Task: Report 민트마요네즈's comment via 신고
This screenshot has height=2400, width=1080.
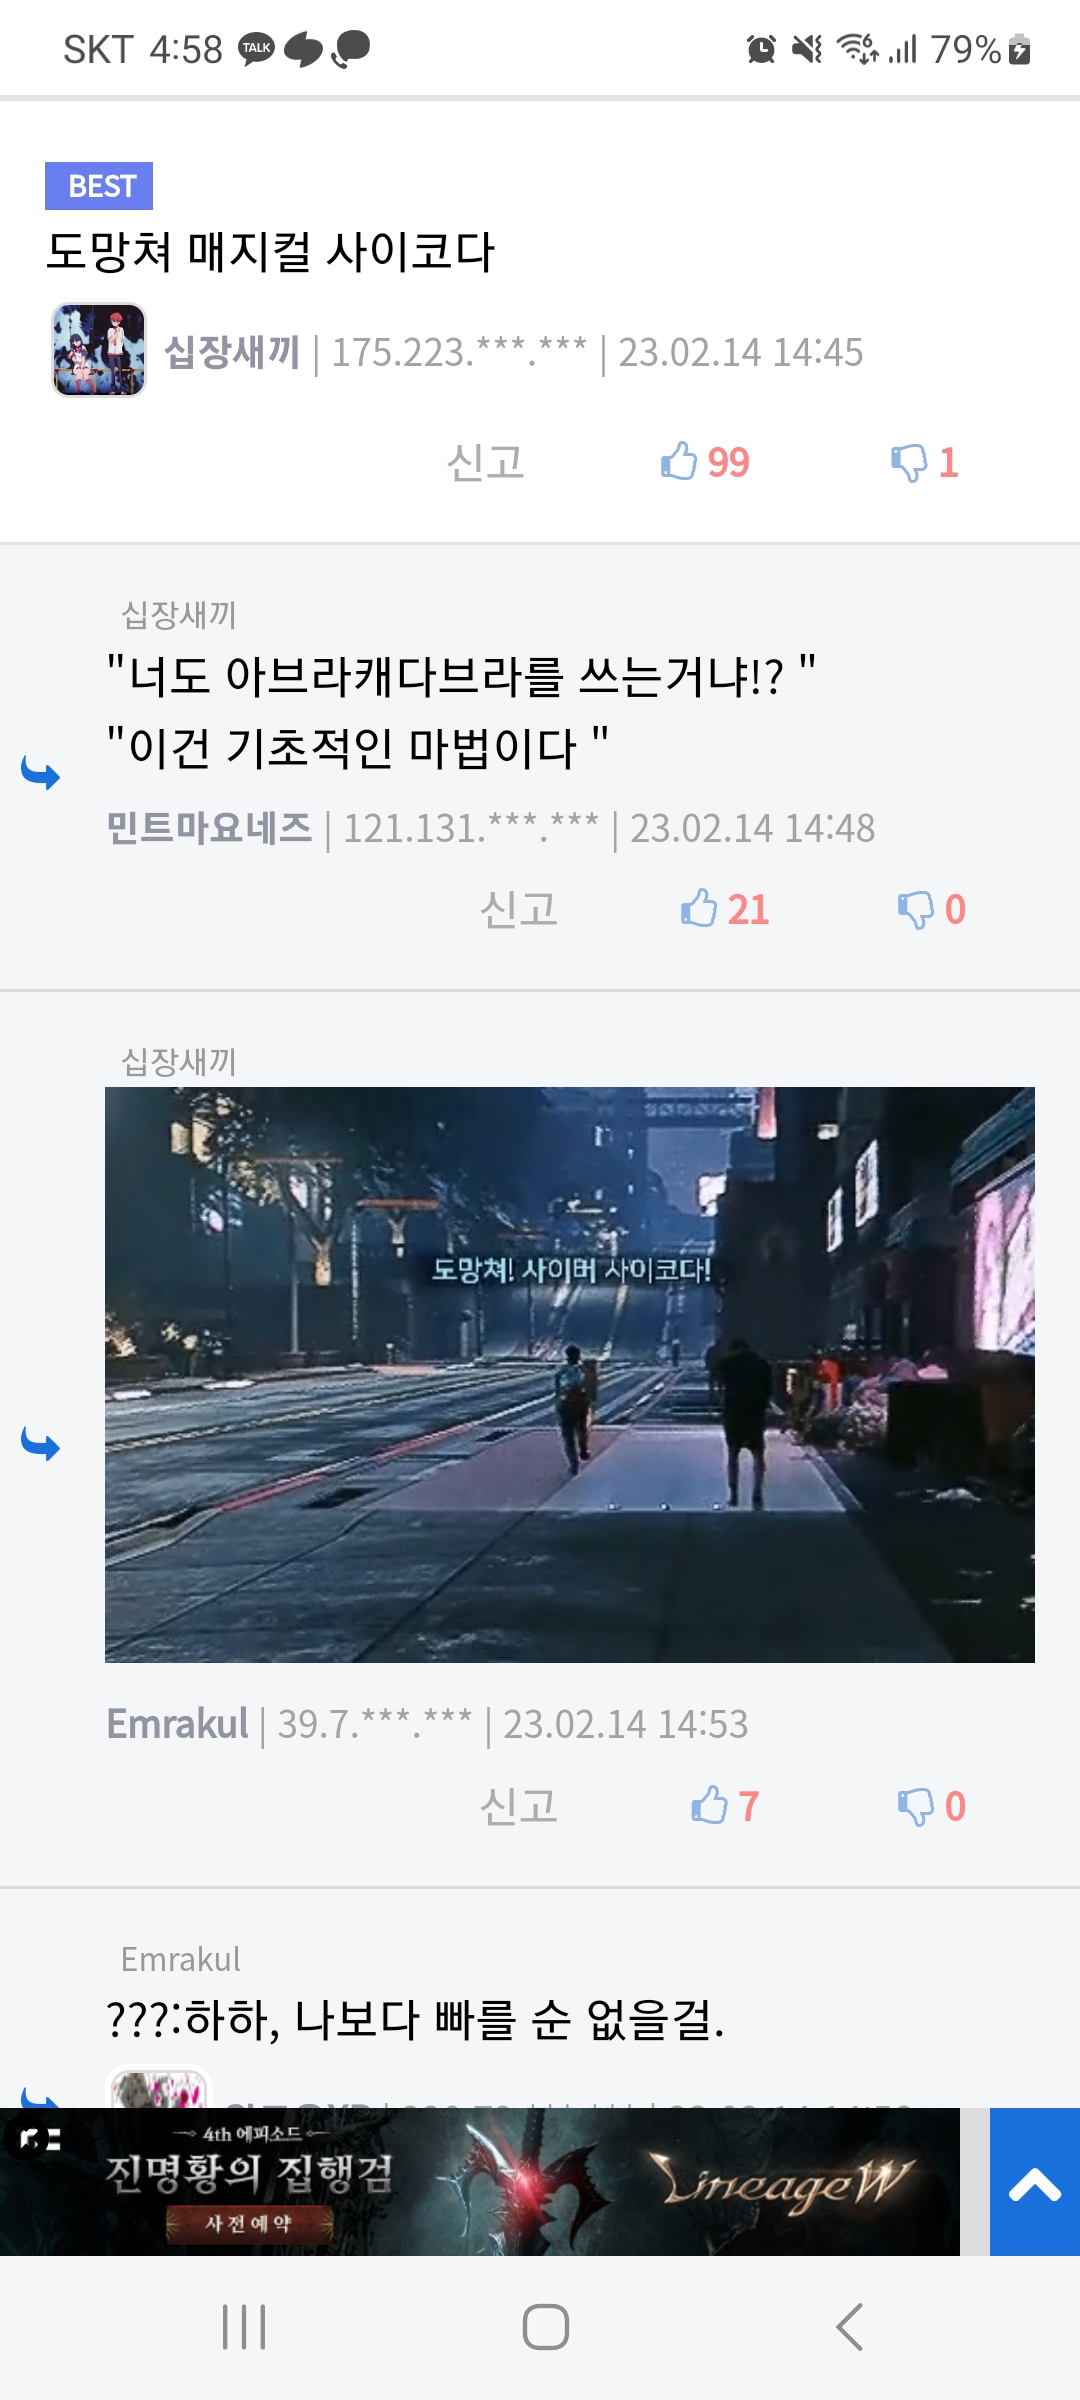Action: tap(518, 909)
